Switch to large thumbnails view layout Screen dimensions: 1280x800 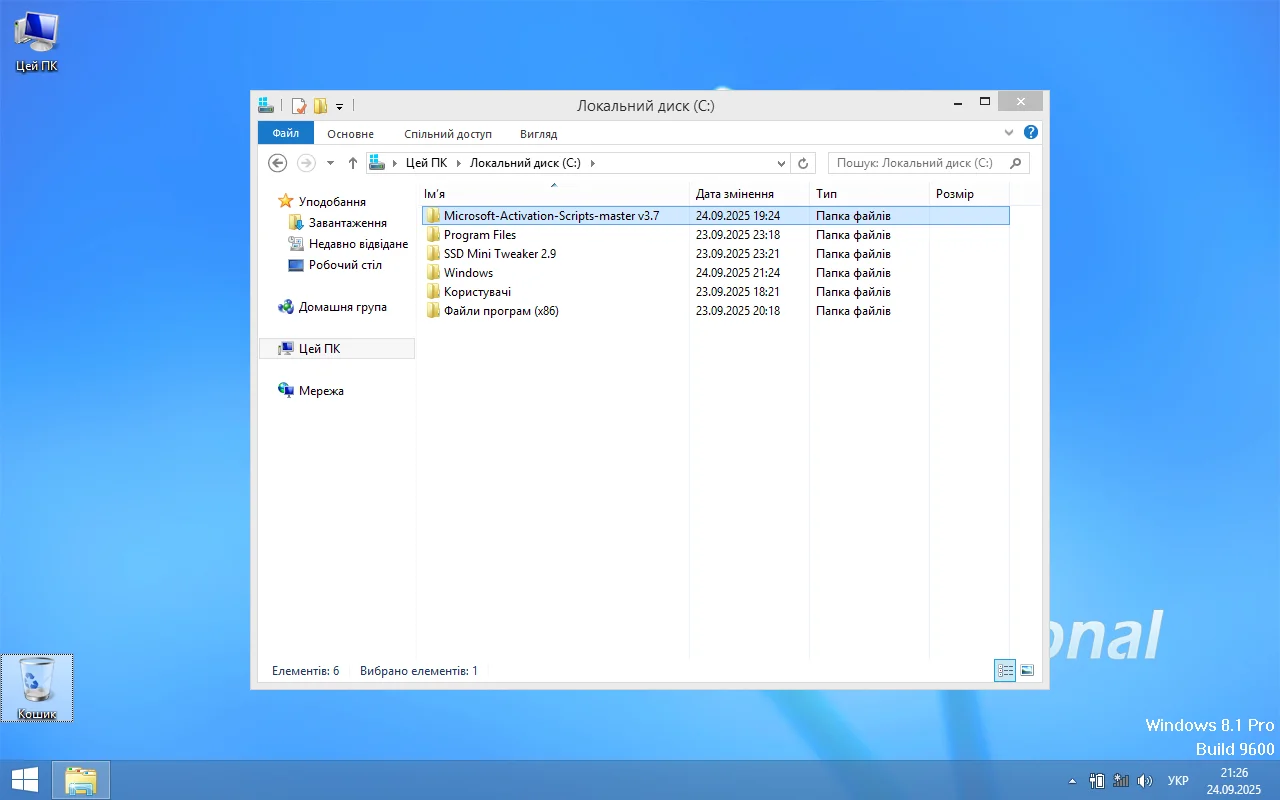1027,670
